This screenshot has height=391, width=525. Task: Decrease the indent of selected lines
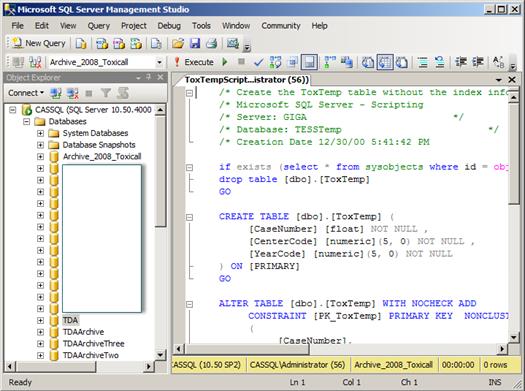461,62
